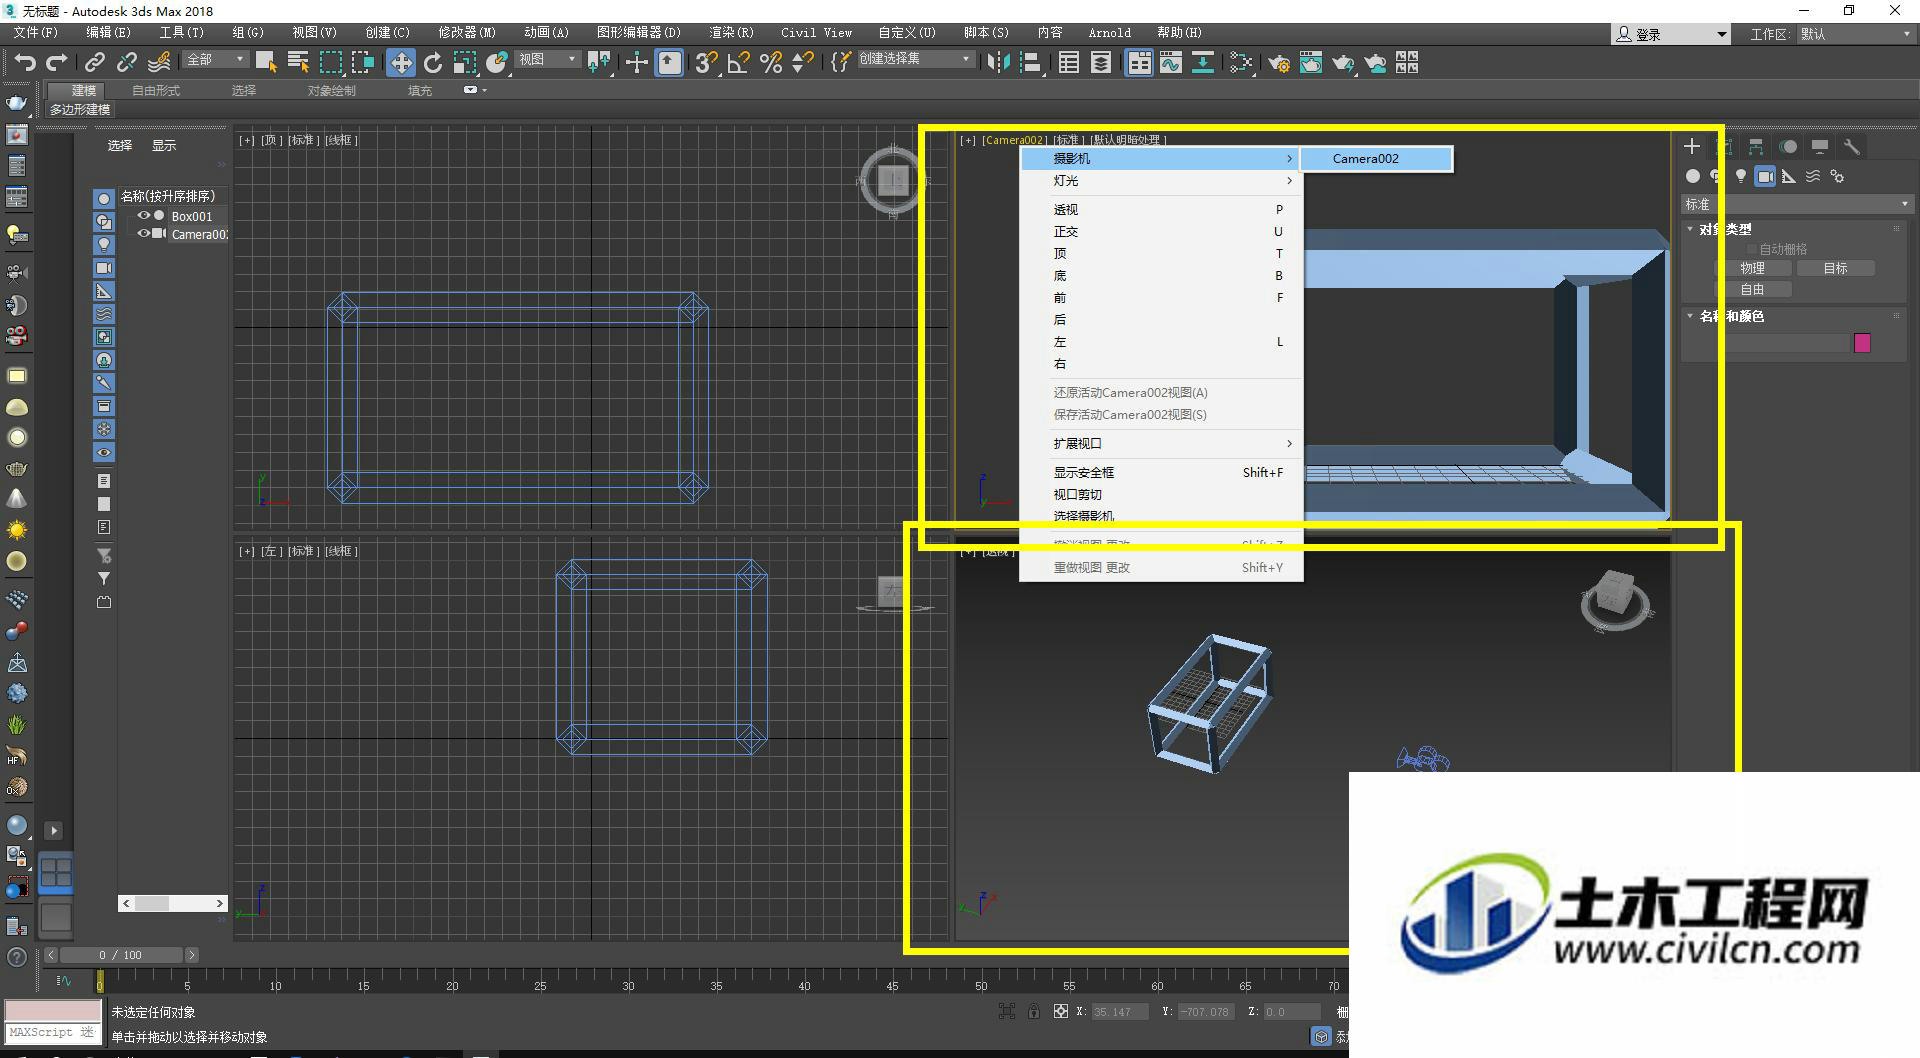Activate the Select and Scale tool
The image size is (1920, 1058).
point(465,62)
